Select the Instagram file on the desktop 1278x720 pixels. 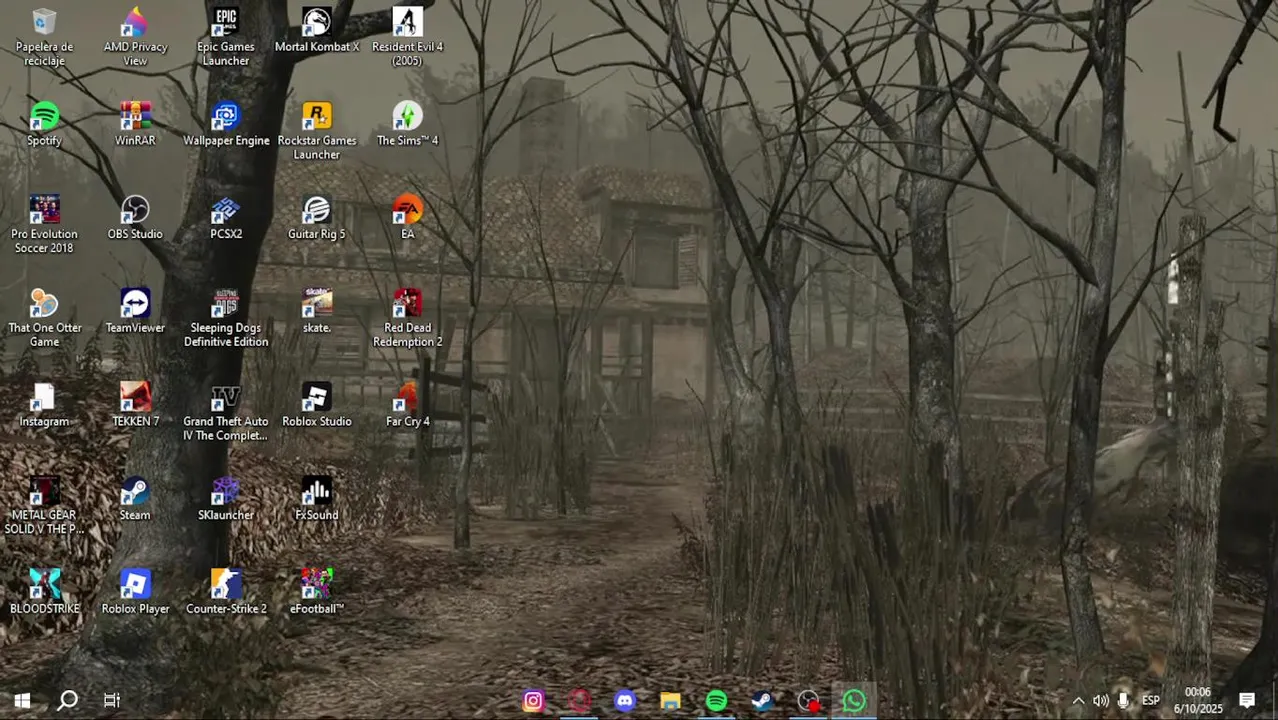(44, 404)
